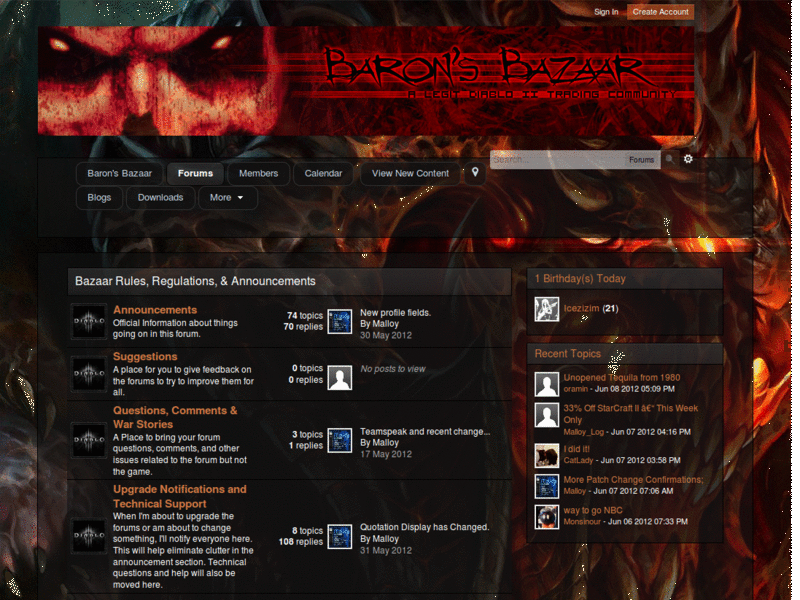Visit Malloy_Log's profile link

pos(584,432)
